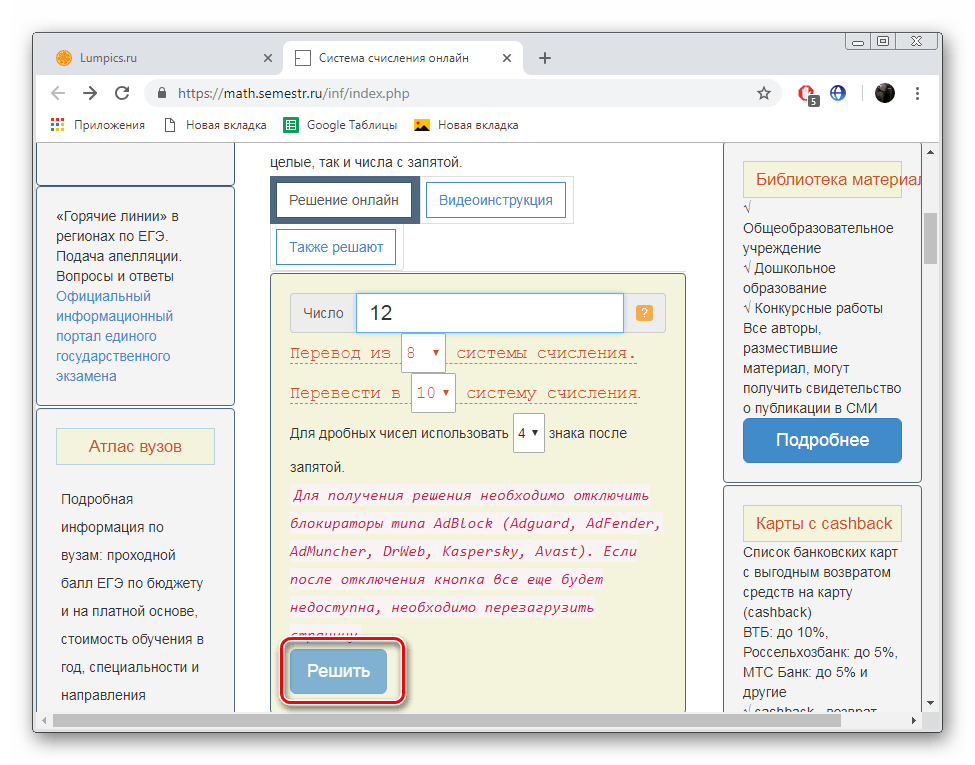This screenshot has width=975, height=765.
Task: Click the Число label
Action: pyautogui.click(x=323, y=313)
